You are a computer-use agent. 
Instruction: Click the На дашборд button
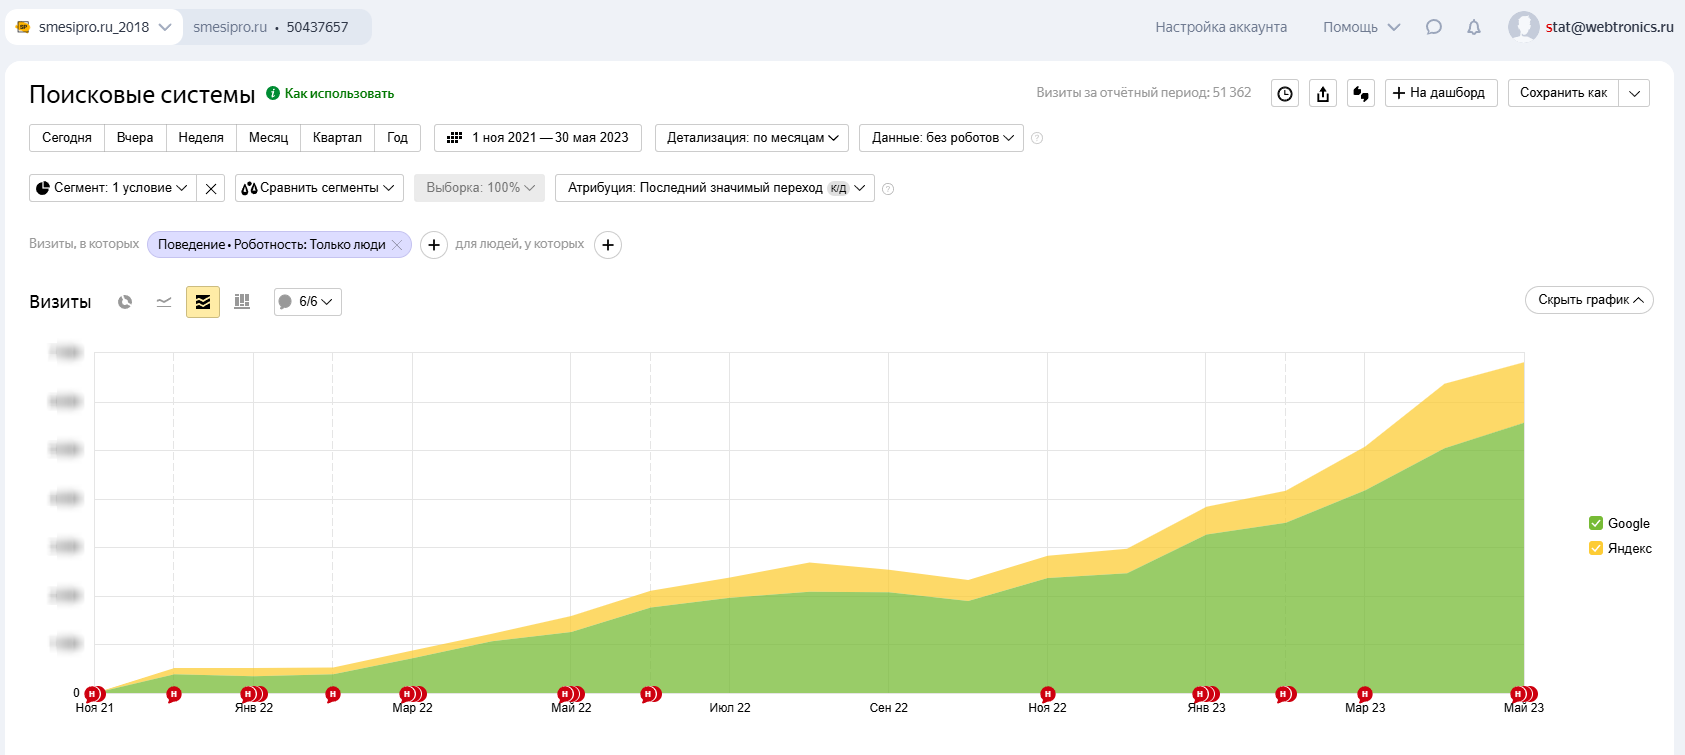pyautogui.click(x=1440, y=93)
